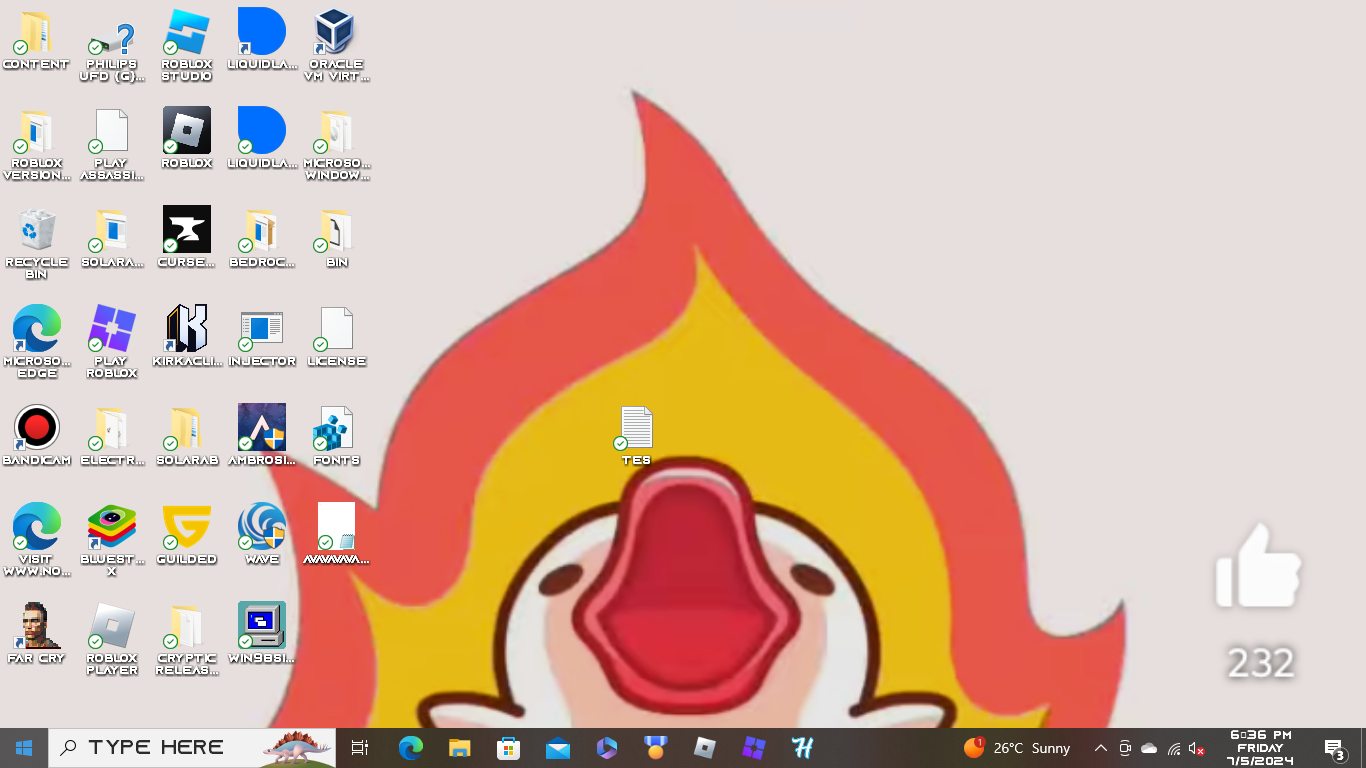
Task: Open Microsoft Store from the taskbar
Action: pyautogui.click(x=508, y=748)
